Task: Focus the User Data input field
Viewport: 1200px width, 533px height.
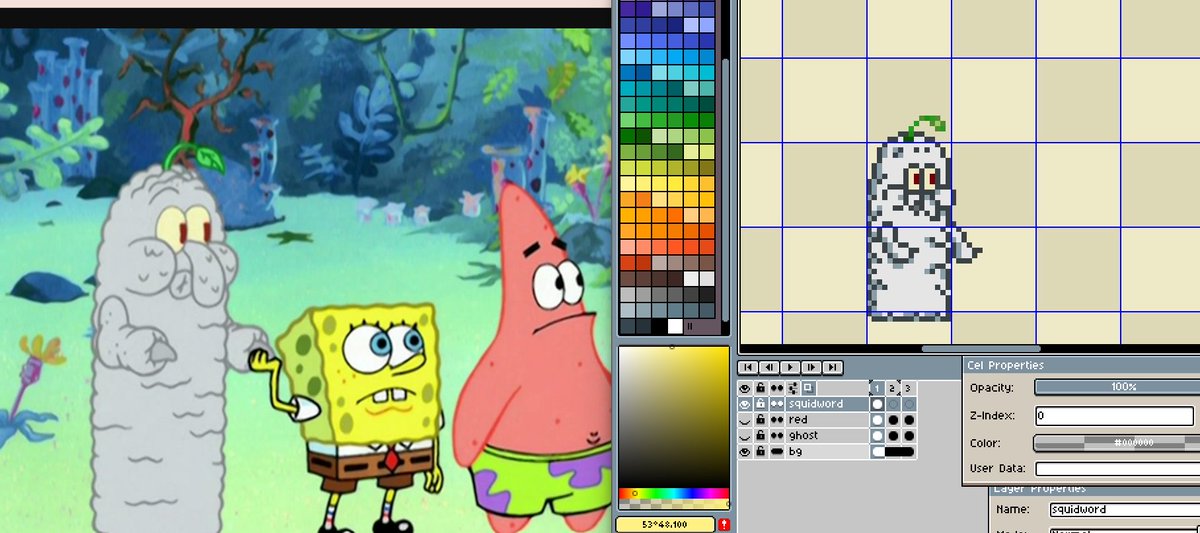Action: (x=1116, y=468)
